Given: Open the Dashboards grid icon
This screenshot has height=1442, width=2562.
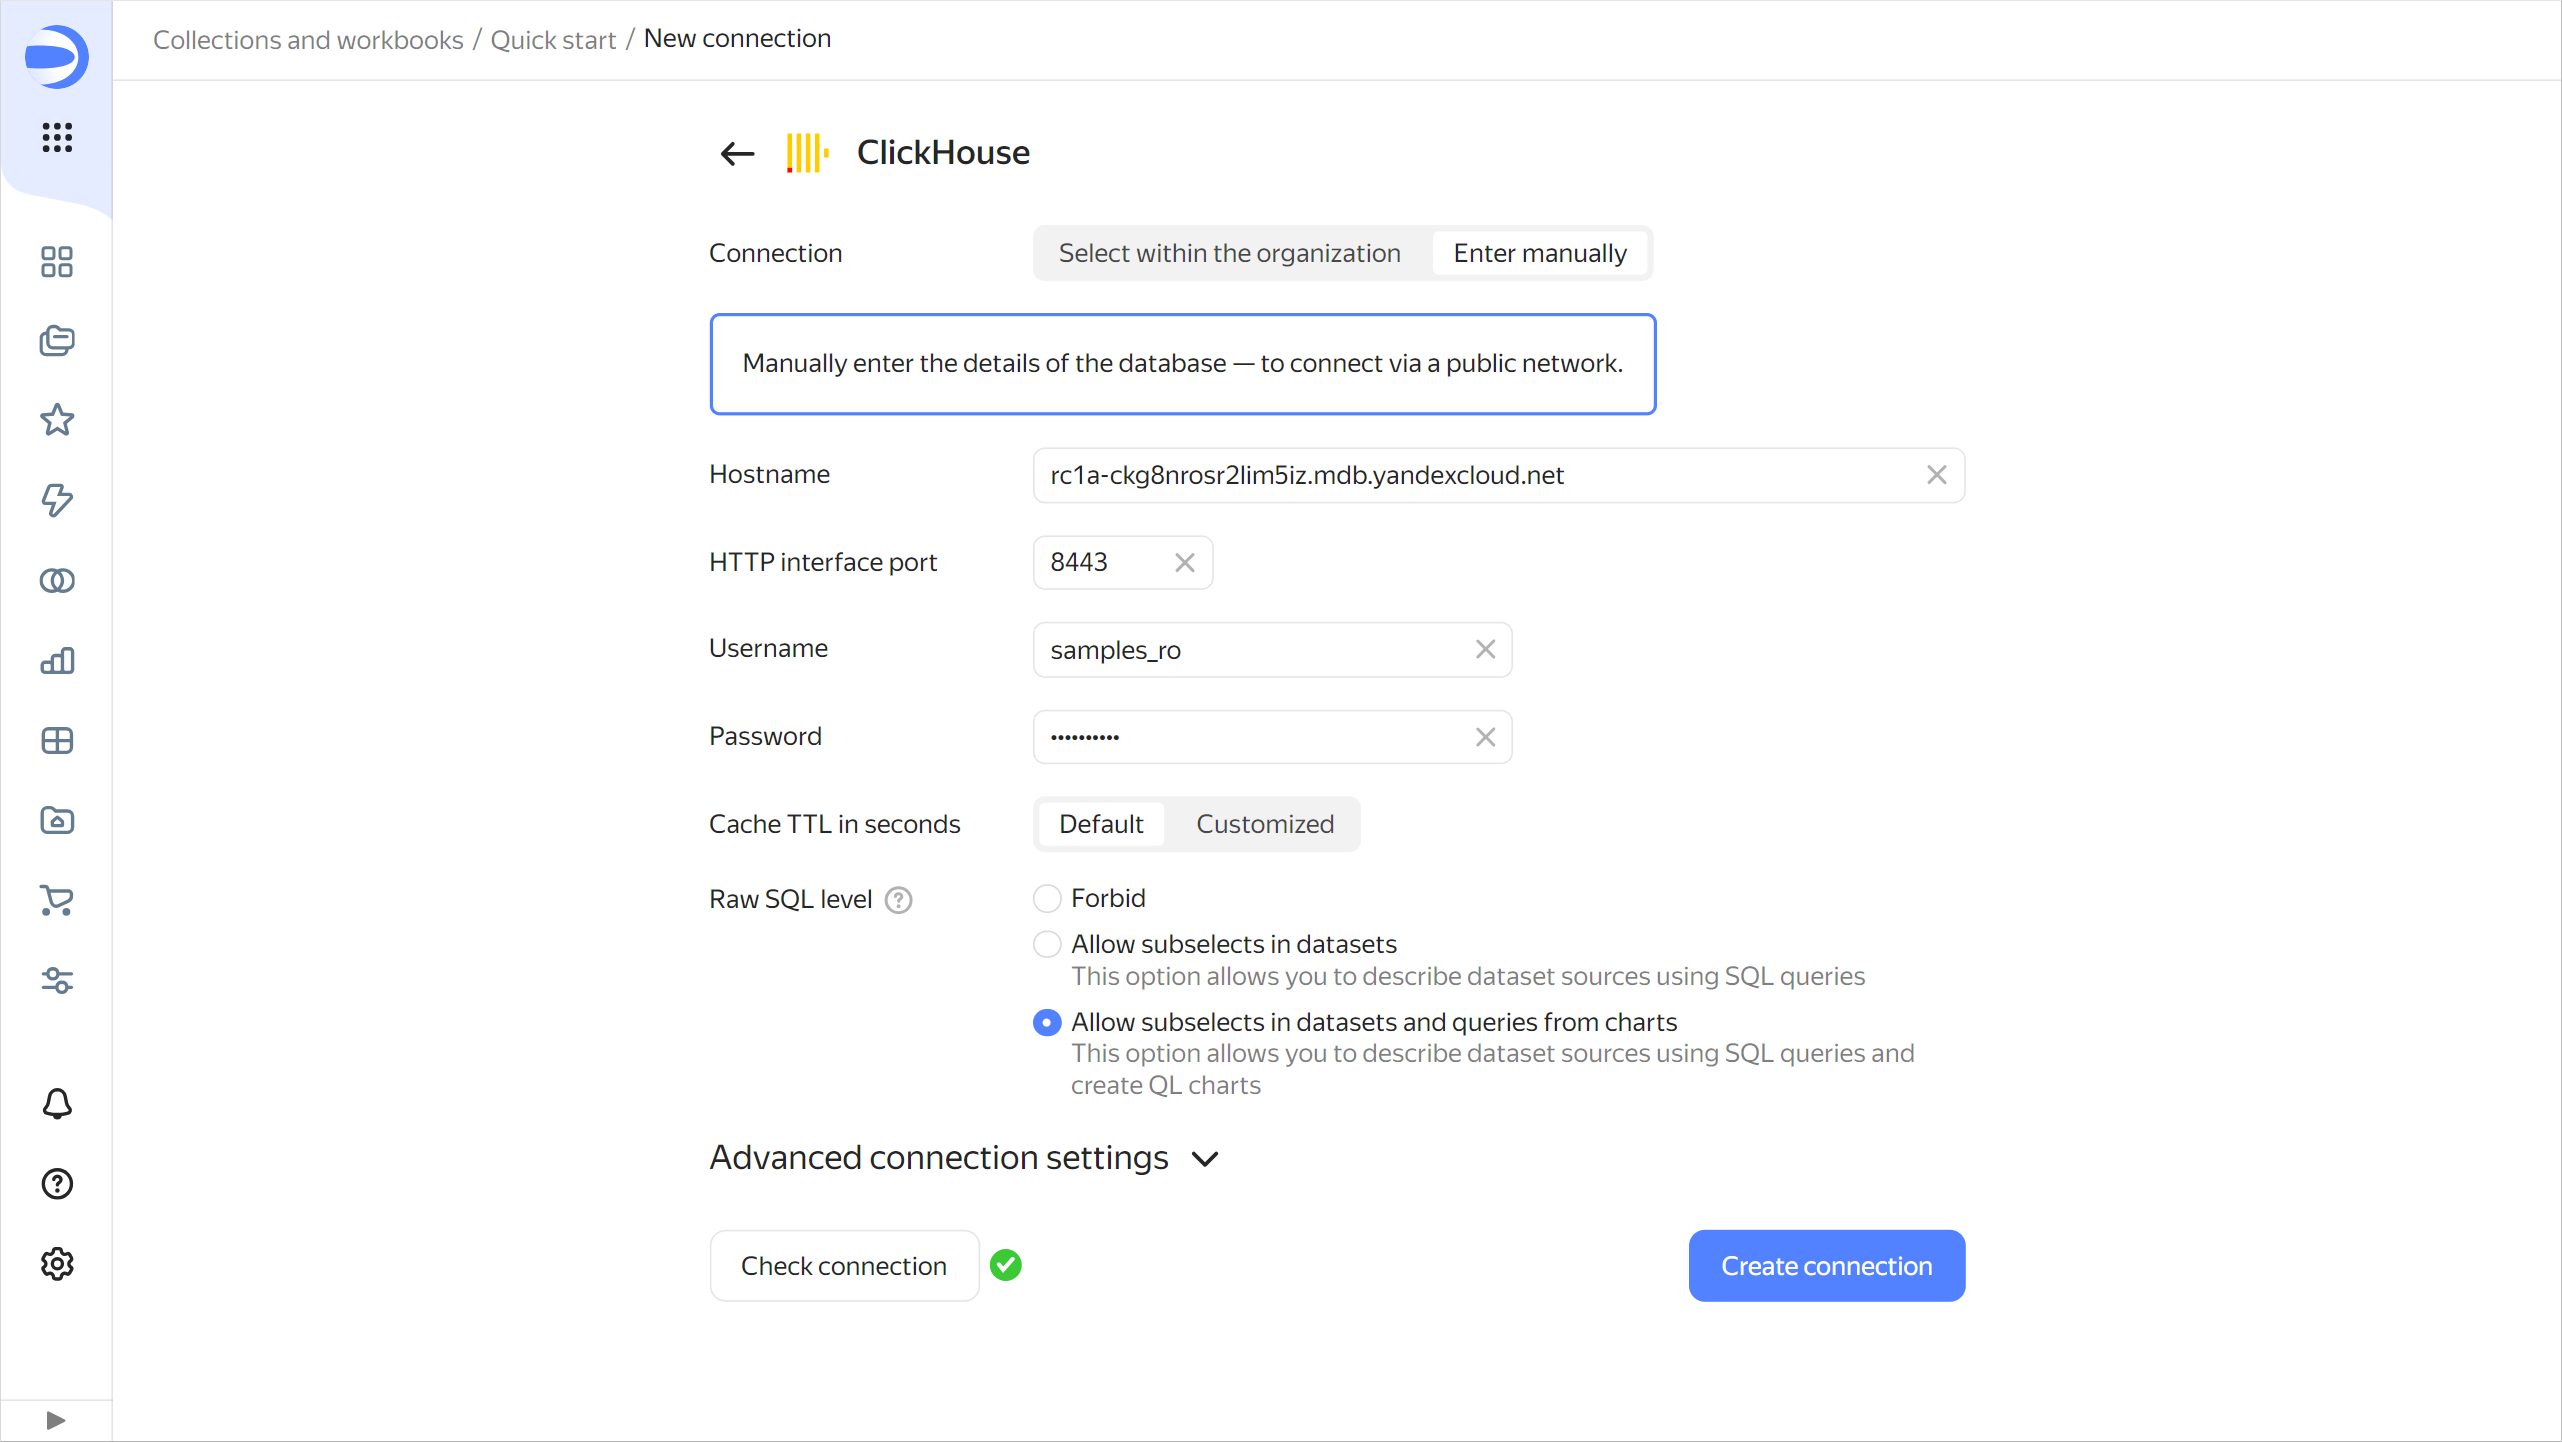Looking at the screenshot, I should (x=57, y=262).
